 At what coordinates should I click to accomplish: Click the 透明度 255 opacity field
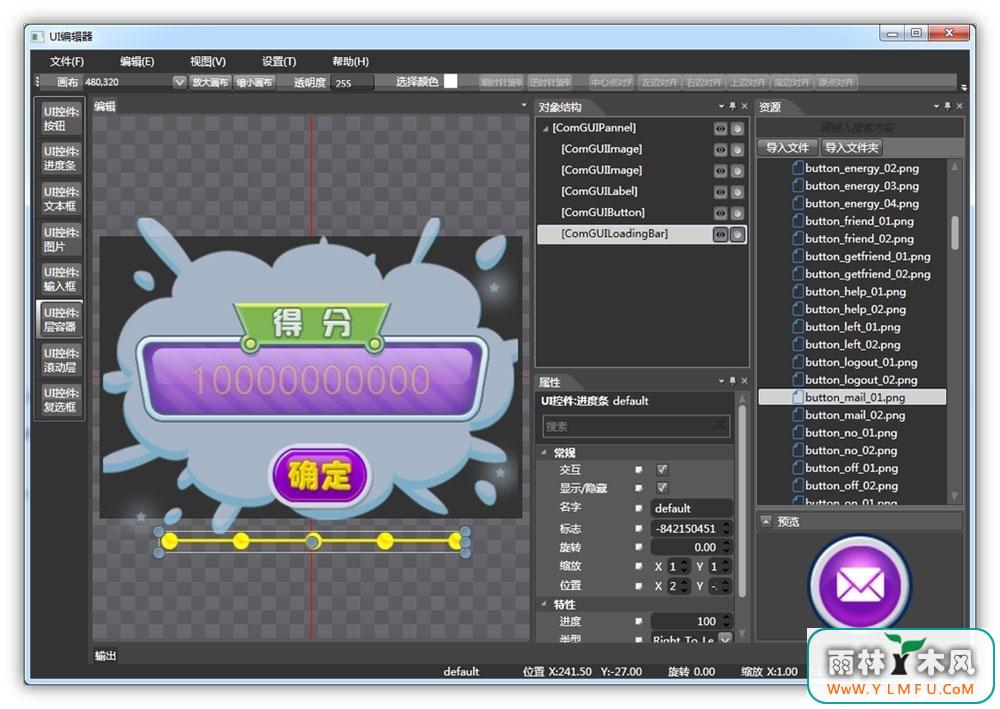click(351, 83)
